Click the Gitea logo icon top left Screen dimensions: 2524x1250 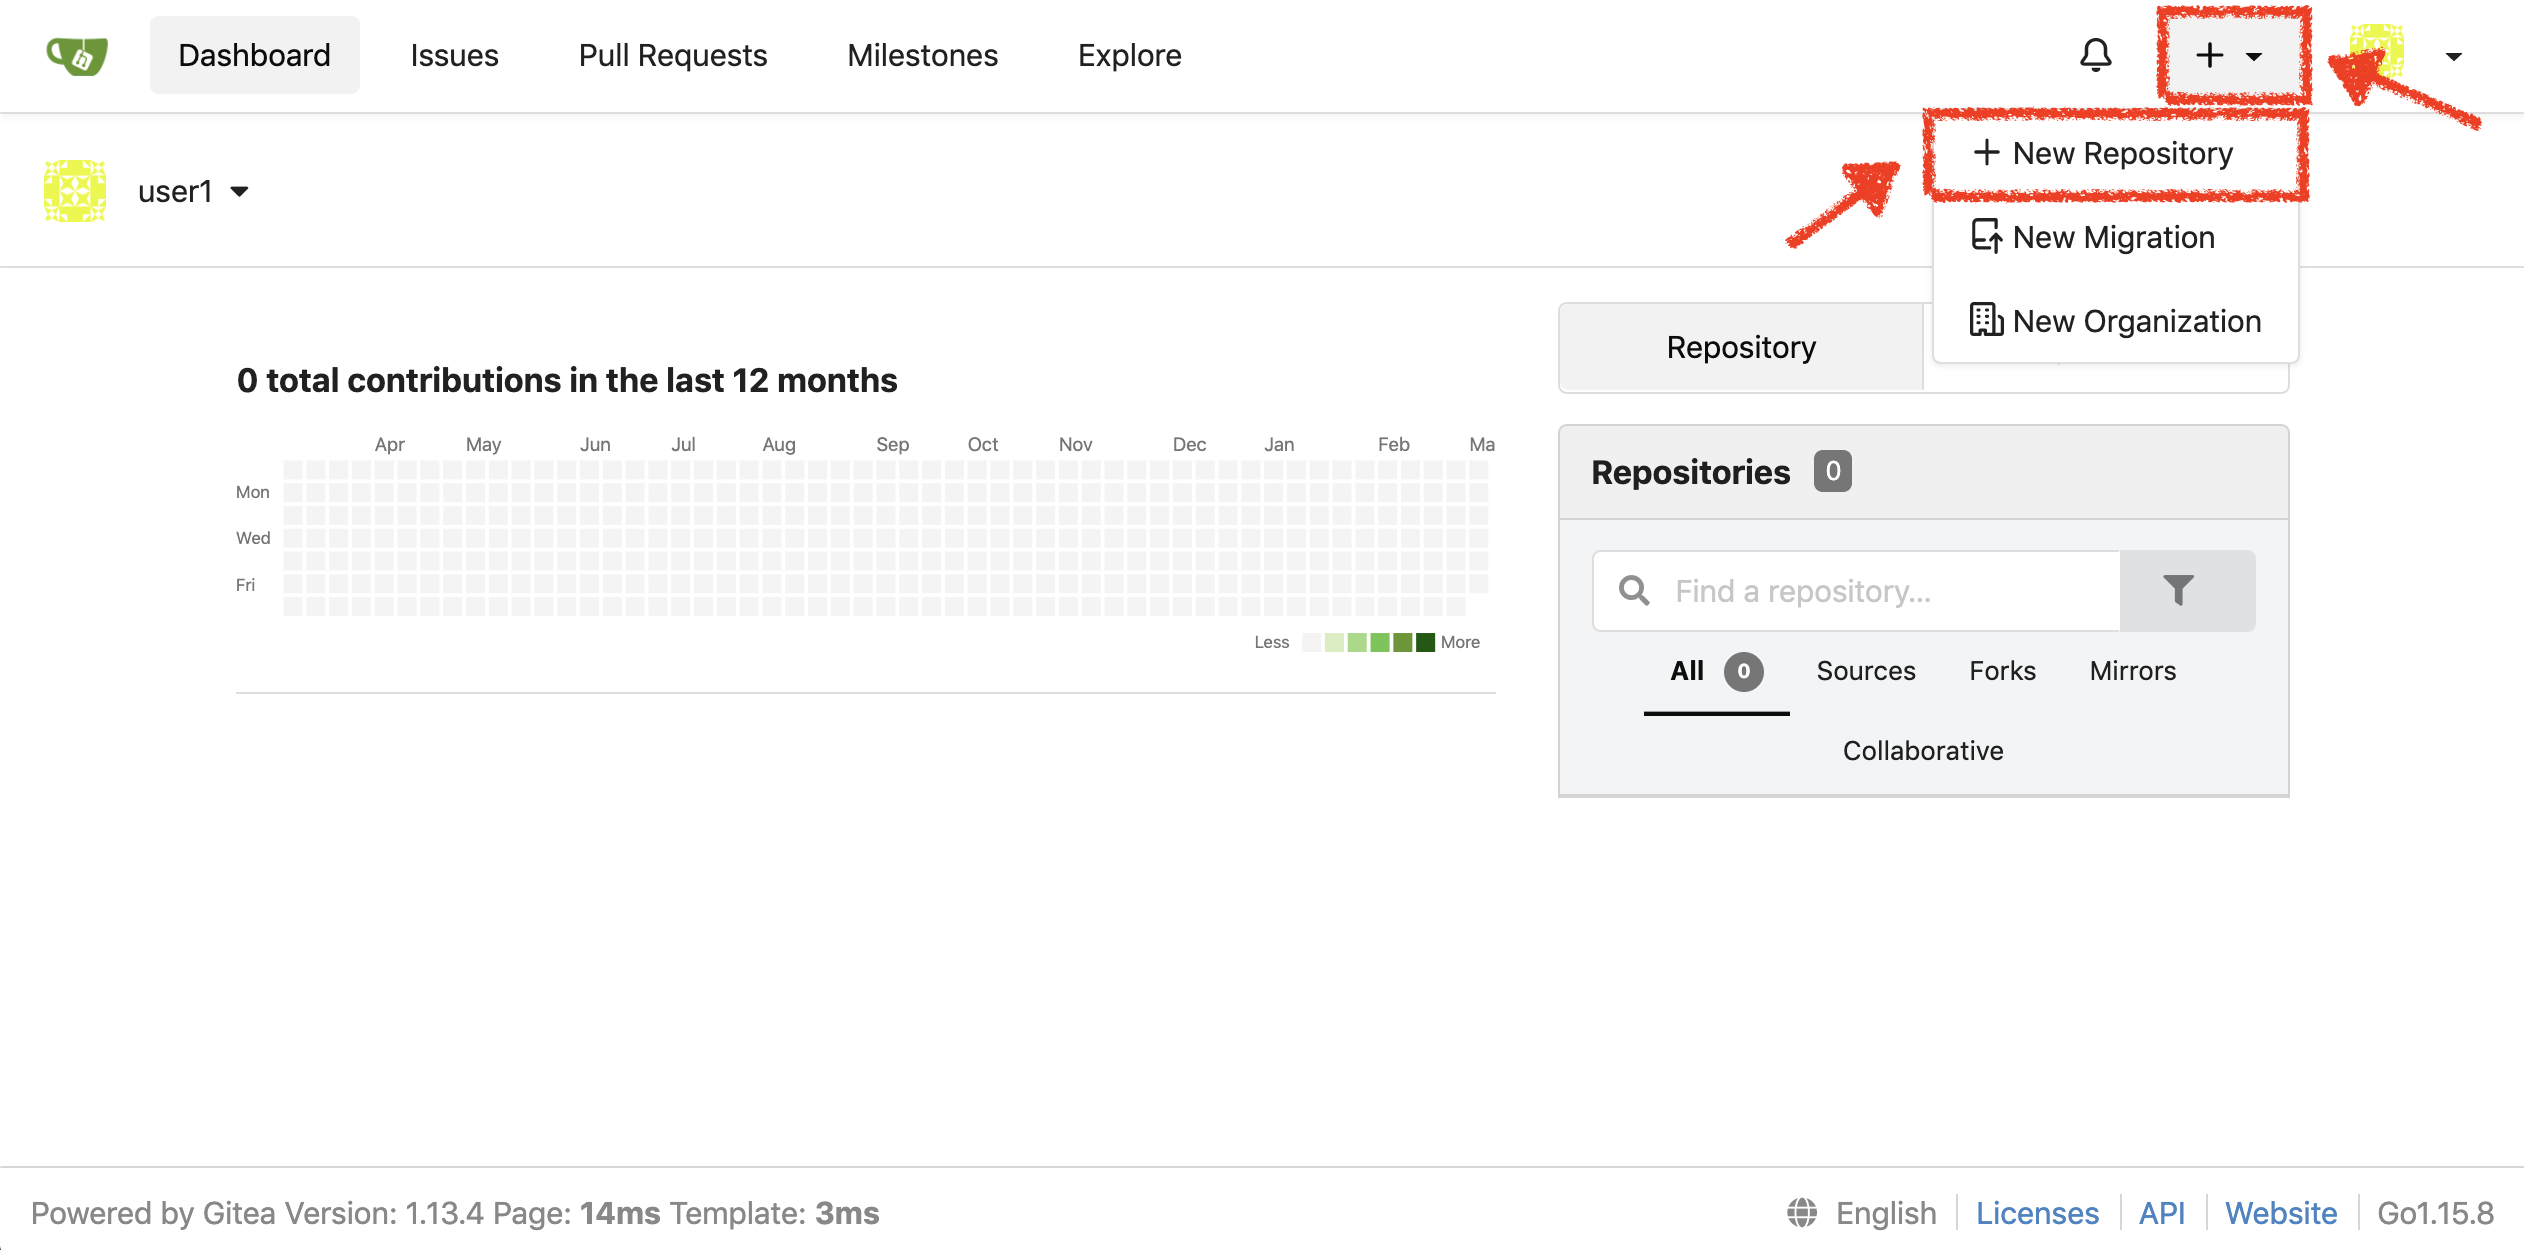click(x=79, y=55)
